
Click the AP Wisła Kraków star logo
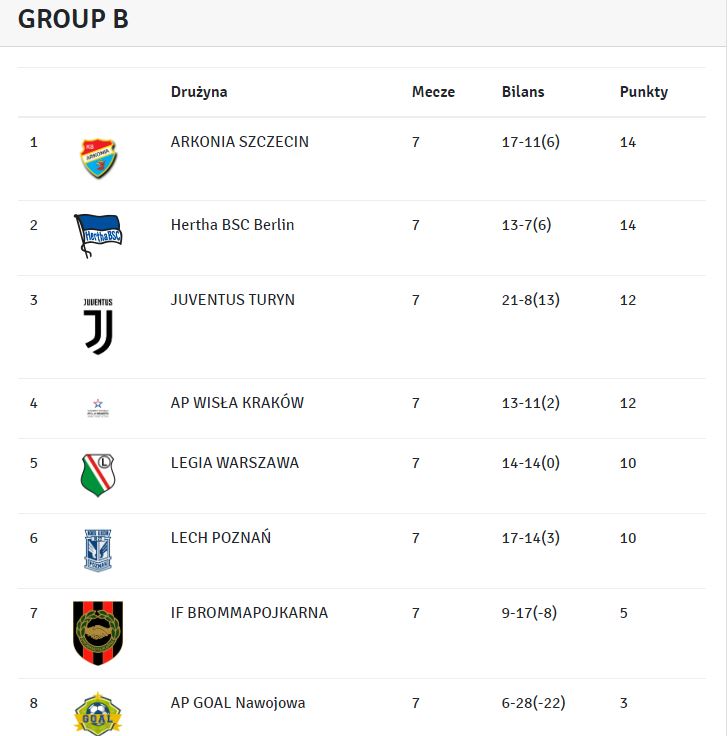tap(98, 408)
